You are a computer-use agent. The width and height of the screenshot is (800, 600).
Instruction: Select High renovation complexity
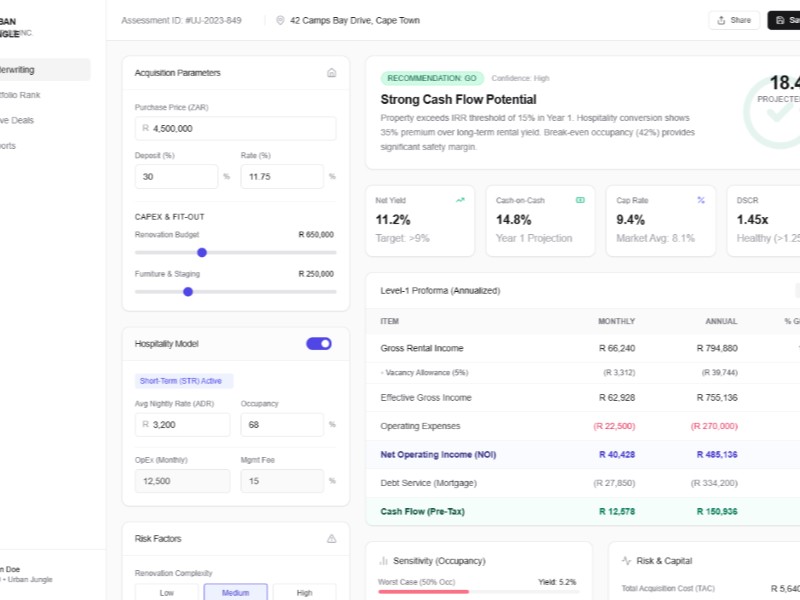304,592
